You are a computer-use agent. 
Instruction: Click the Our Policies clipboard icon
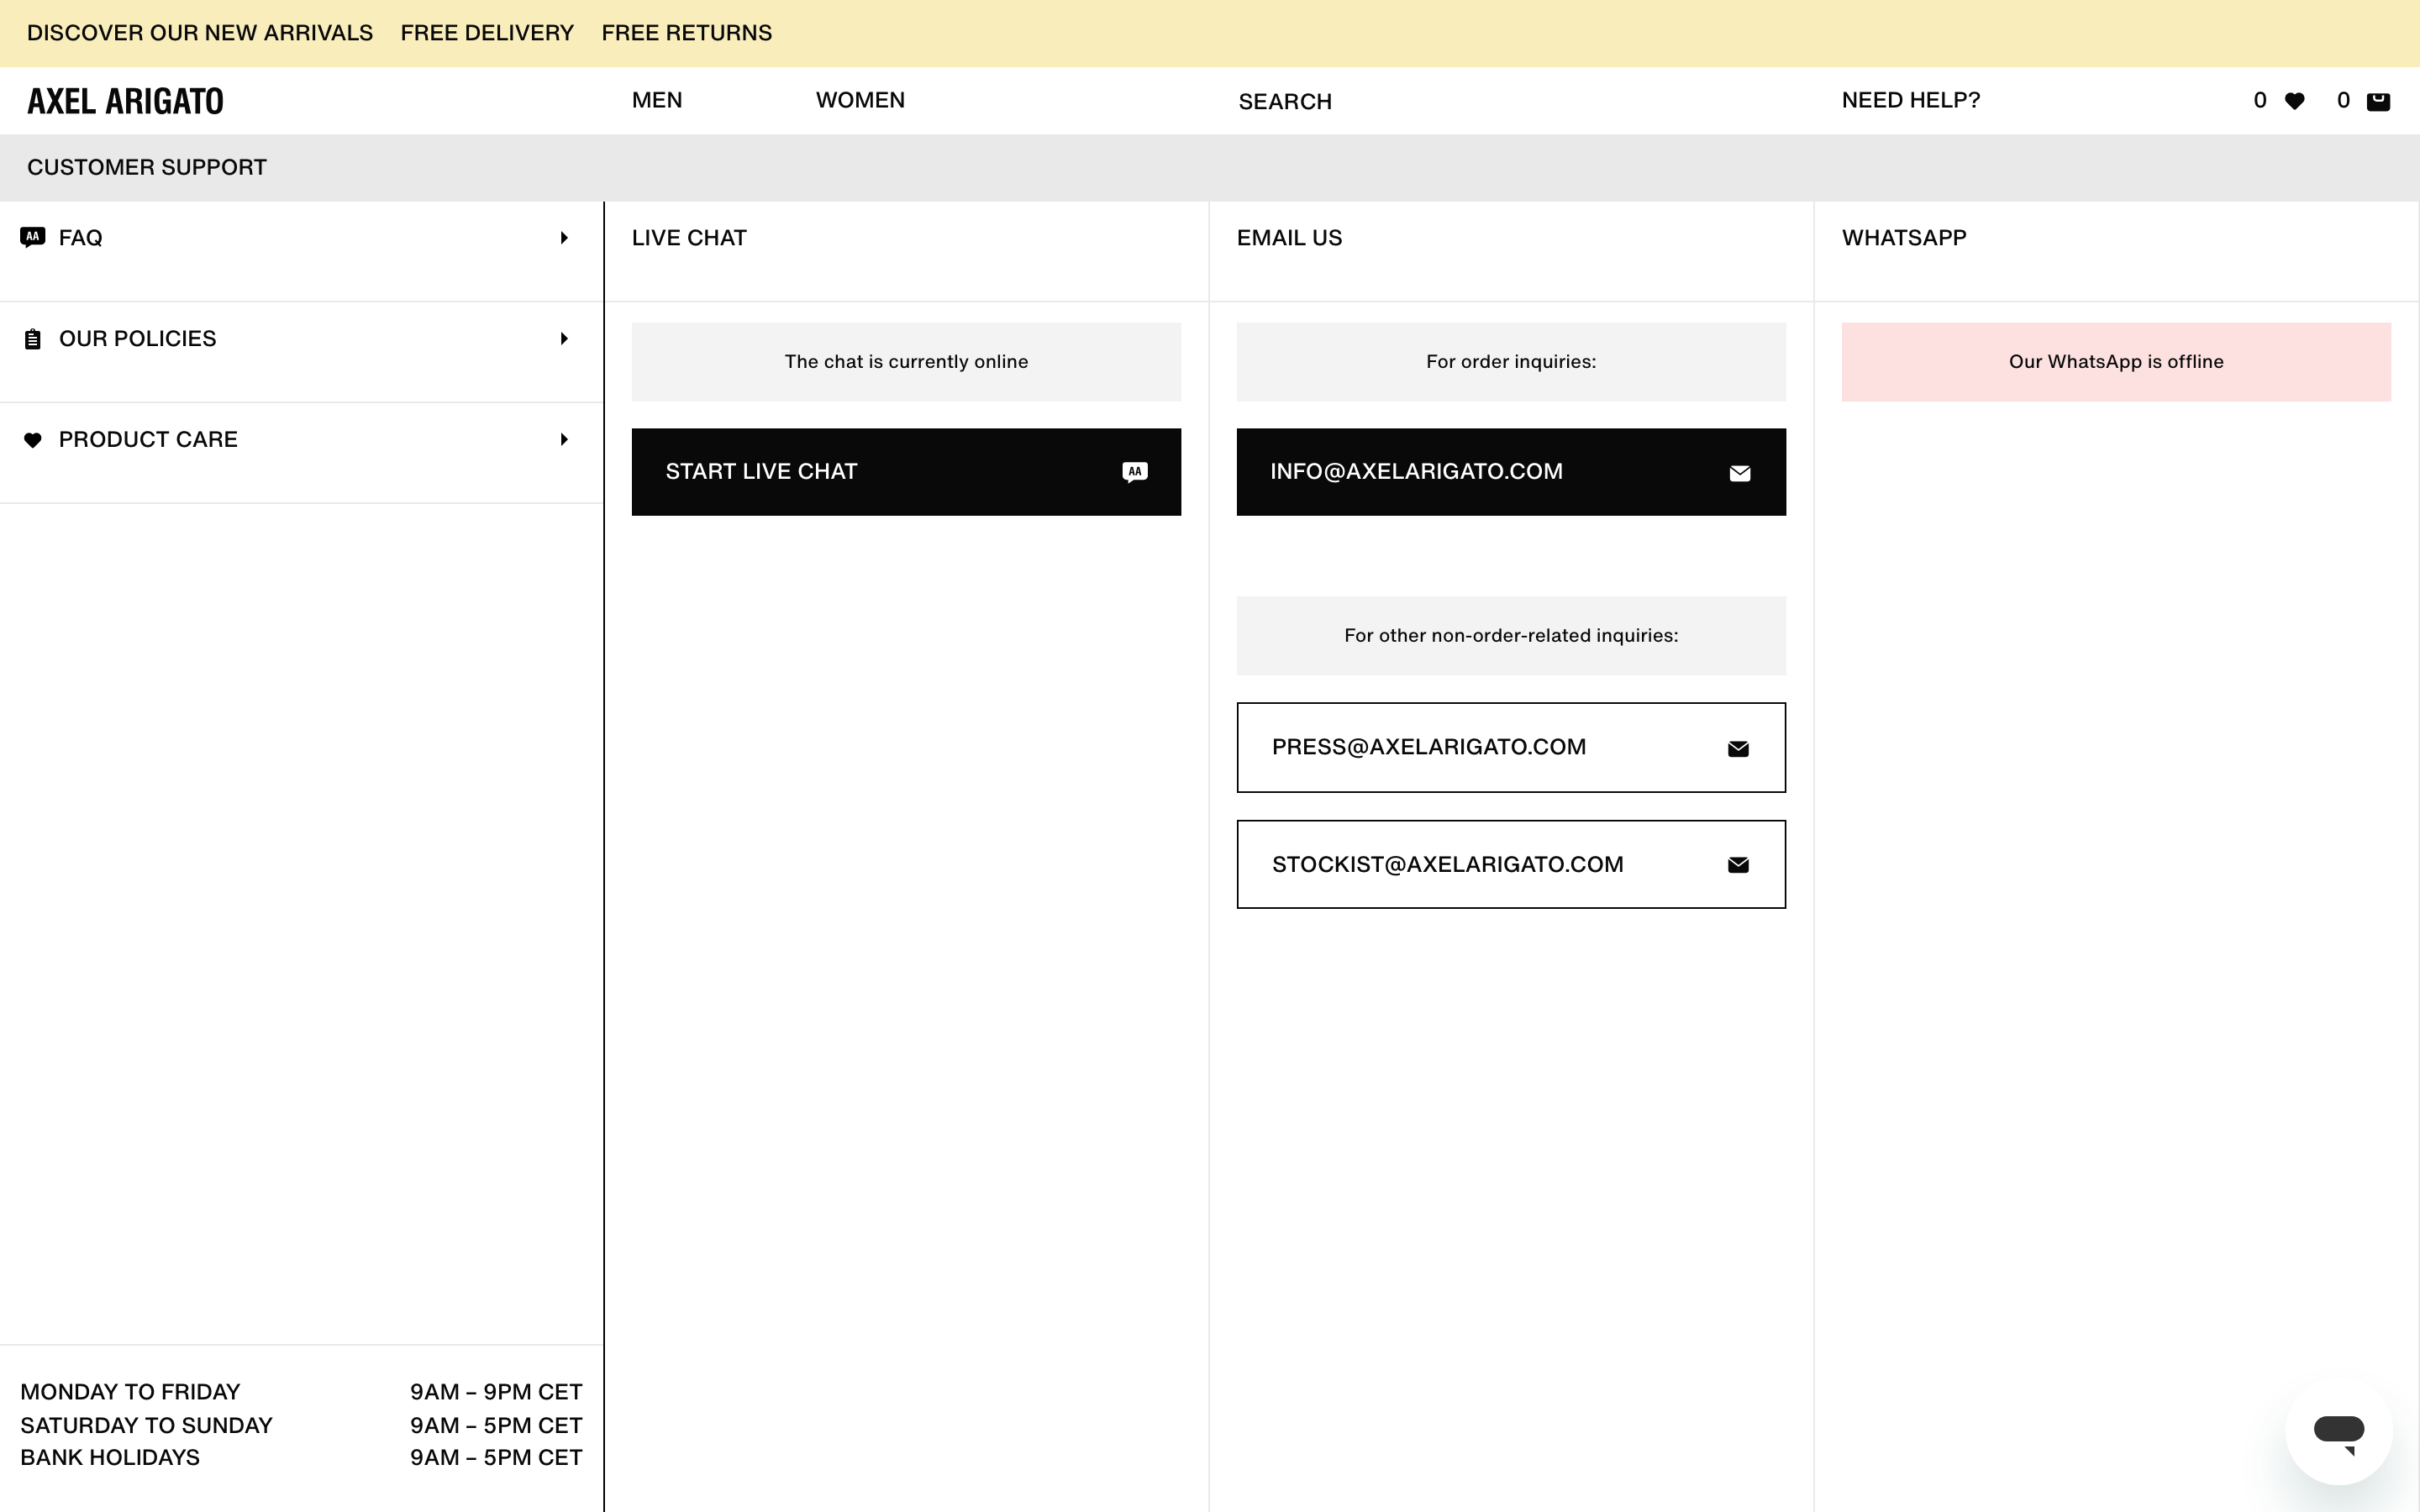[33, 339]
